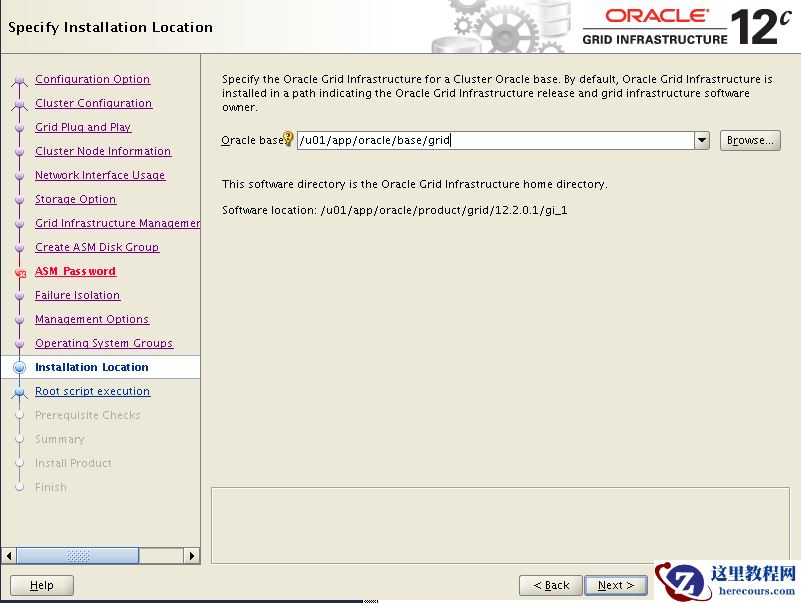The image size is (801, 603).
Task: Click the Help button
Action: coord(42,585)
